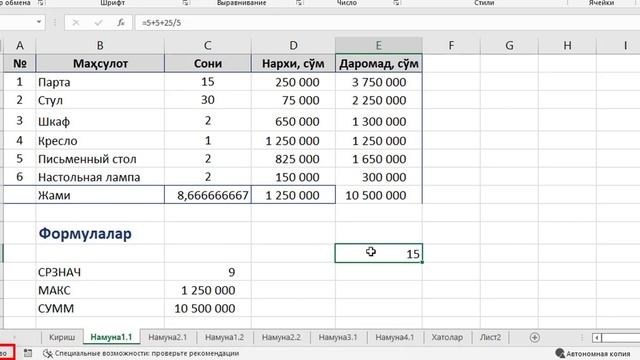The height and width of the screenshot is (360, 640).
Task: Click inside the formula bar text =5+5+25/5
Action: pos(162,23)
